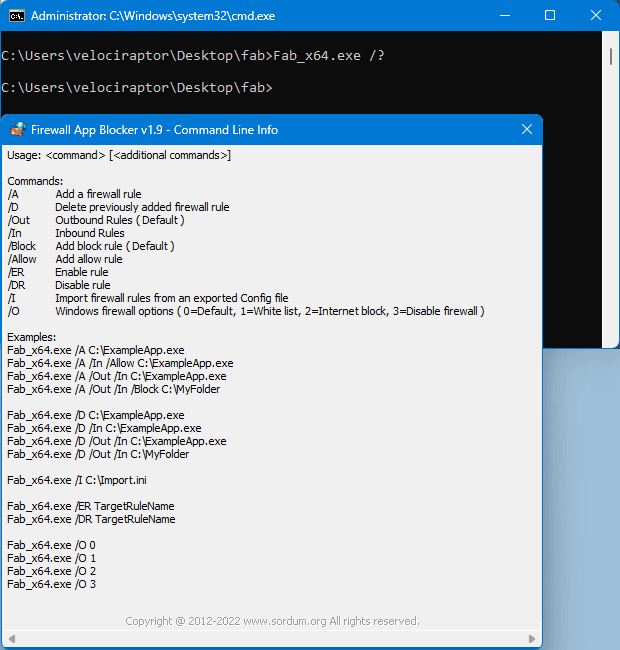Image resolution: width=620 pixels, height=650 pixels.
Task: Click the Firewall App Blocker title icon
Action: (x=18, y=130)
